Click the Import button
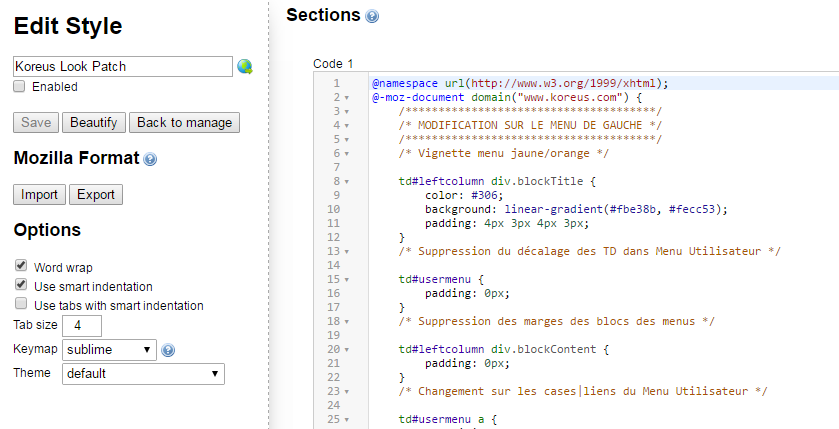 pyautogui.click(x=39, y=194)
